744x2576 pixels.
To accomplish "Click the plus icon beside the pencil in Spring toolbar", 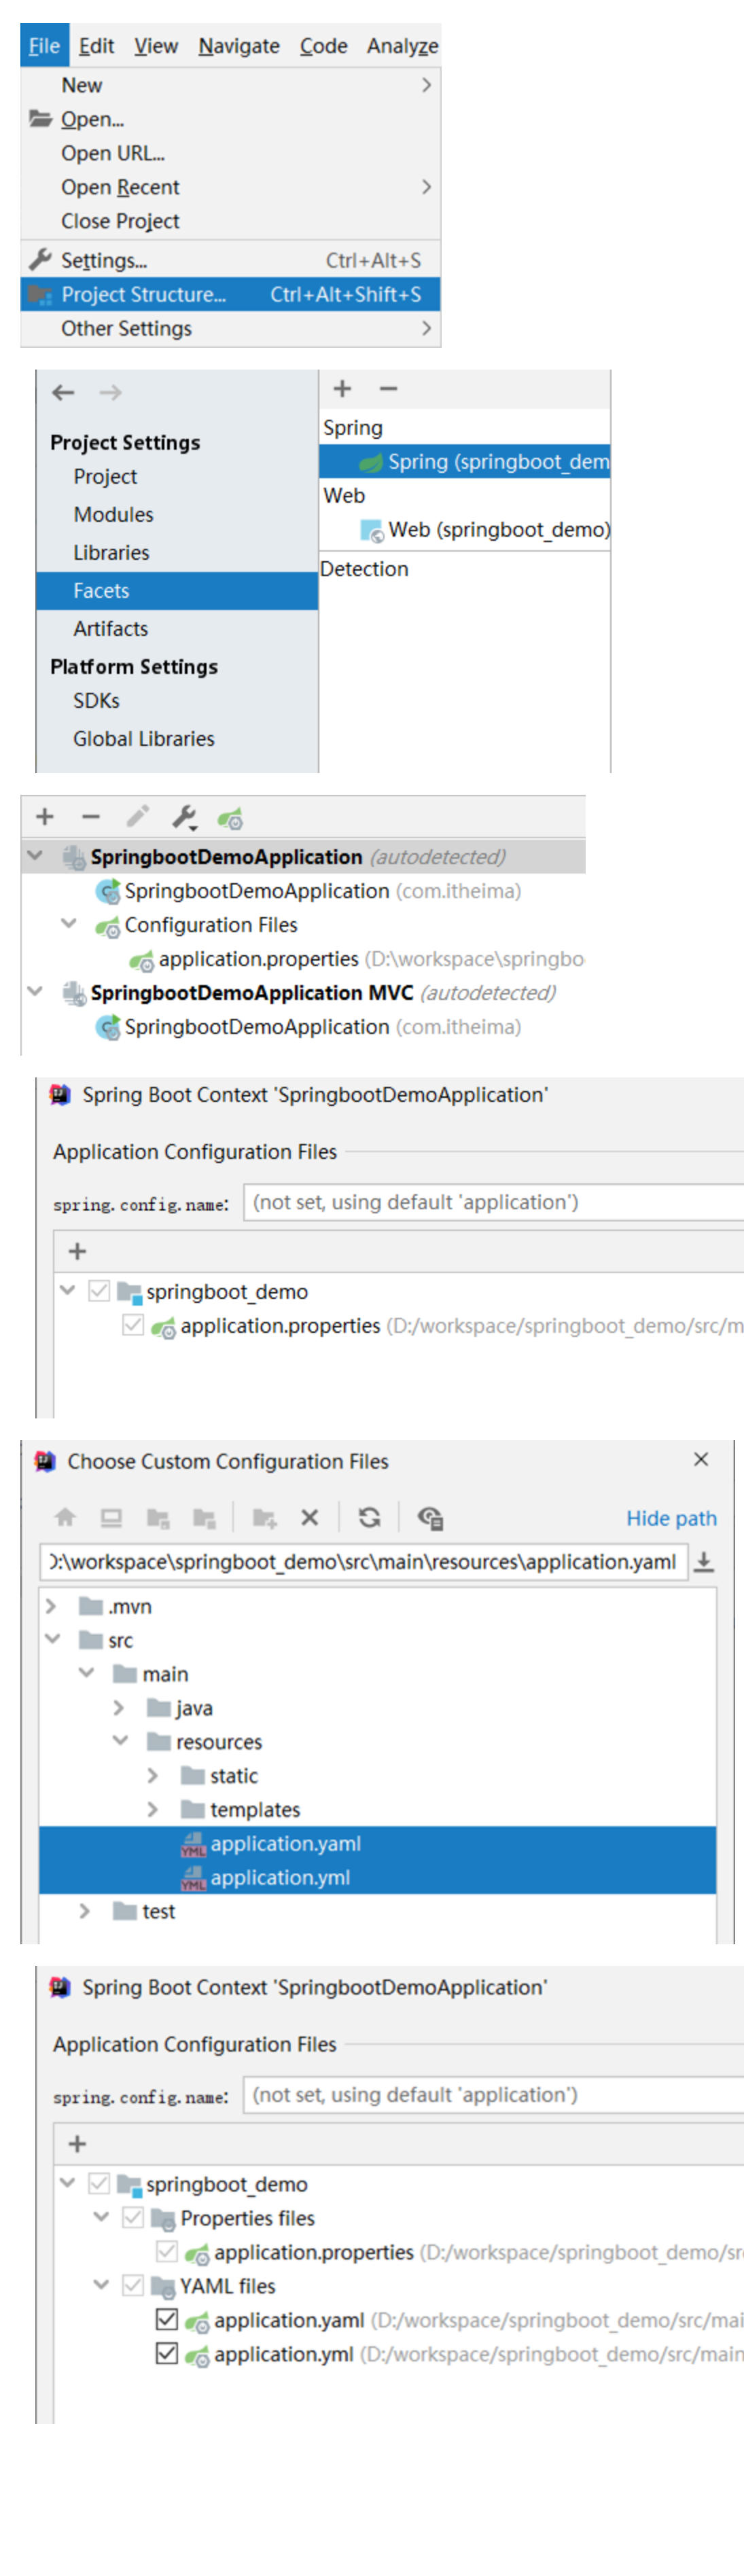I will (44, 817).
